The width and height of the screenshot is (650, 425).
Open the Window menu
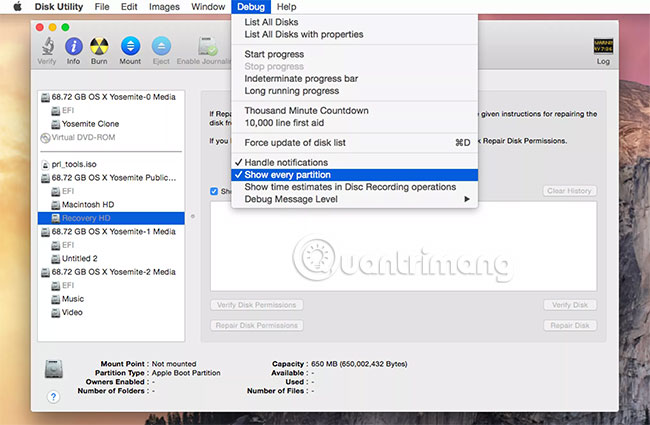click(x=208, y=7)
